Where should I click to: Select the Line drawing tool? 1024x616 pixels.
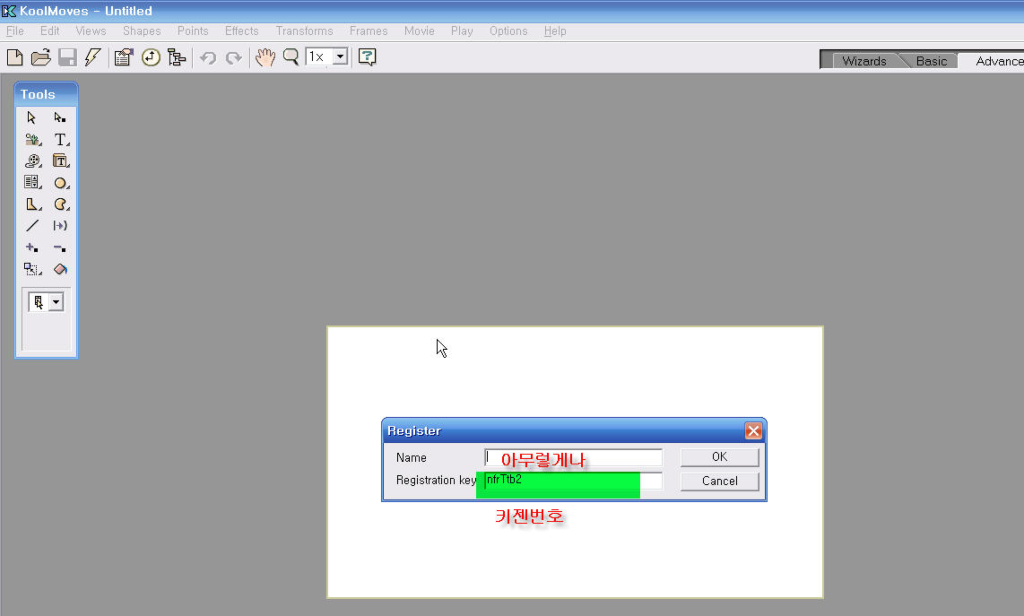(32, 226)
